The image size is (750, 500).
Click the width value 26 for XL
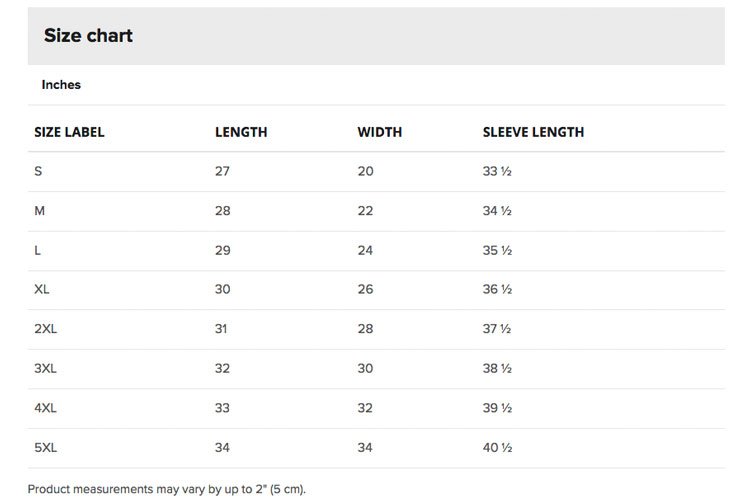(365, 289)
